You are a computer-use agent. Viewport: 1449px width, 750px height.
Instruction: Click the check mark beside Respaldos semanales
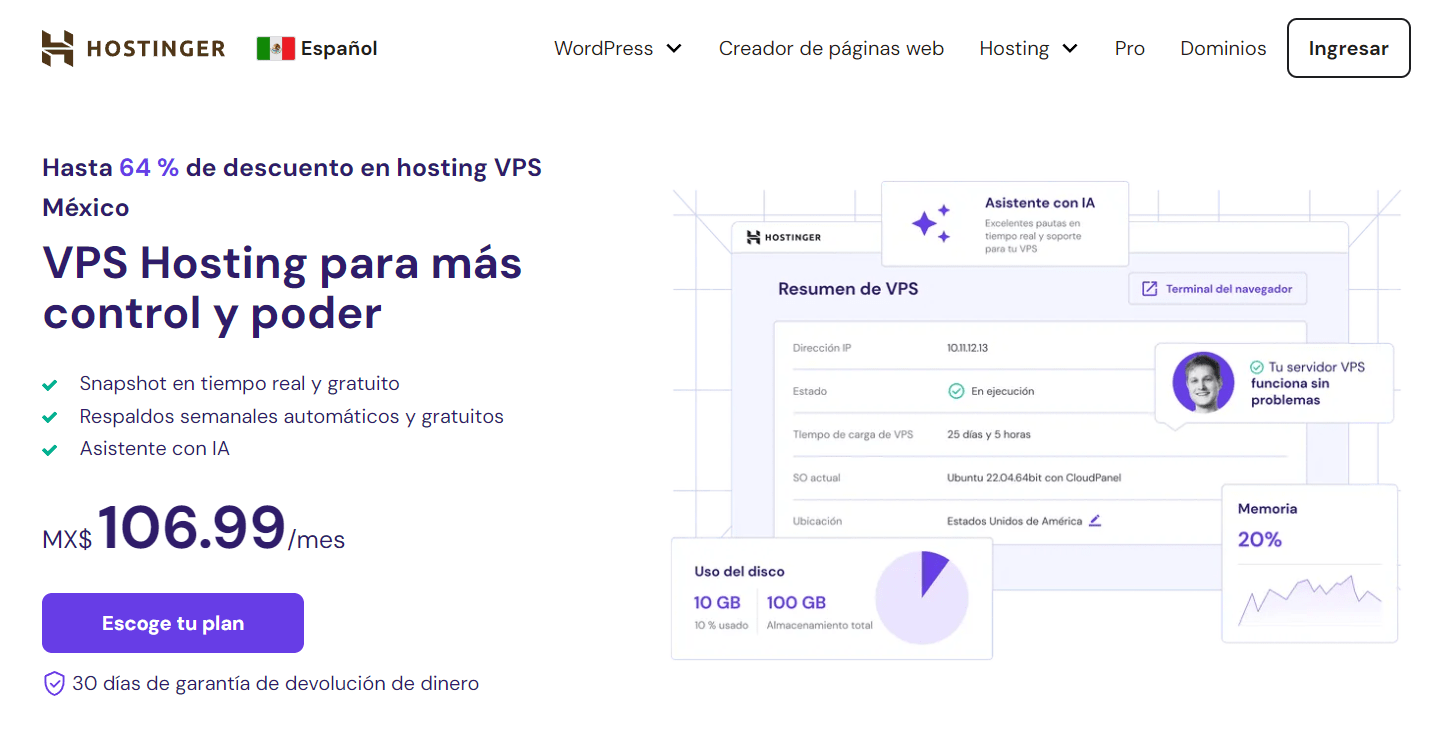click(49, 417)
